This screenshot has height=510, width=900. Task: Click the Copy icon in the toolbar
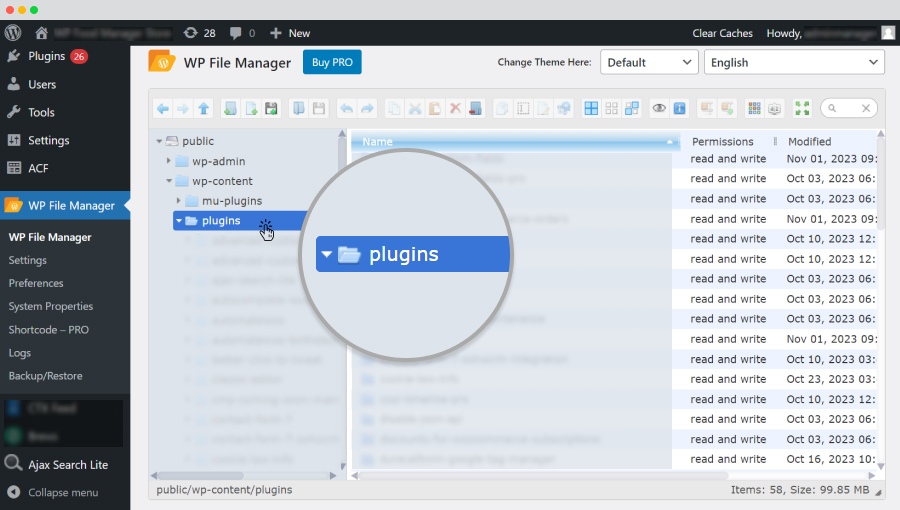click(x=394, y=108)
